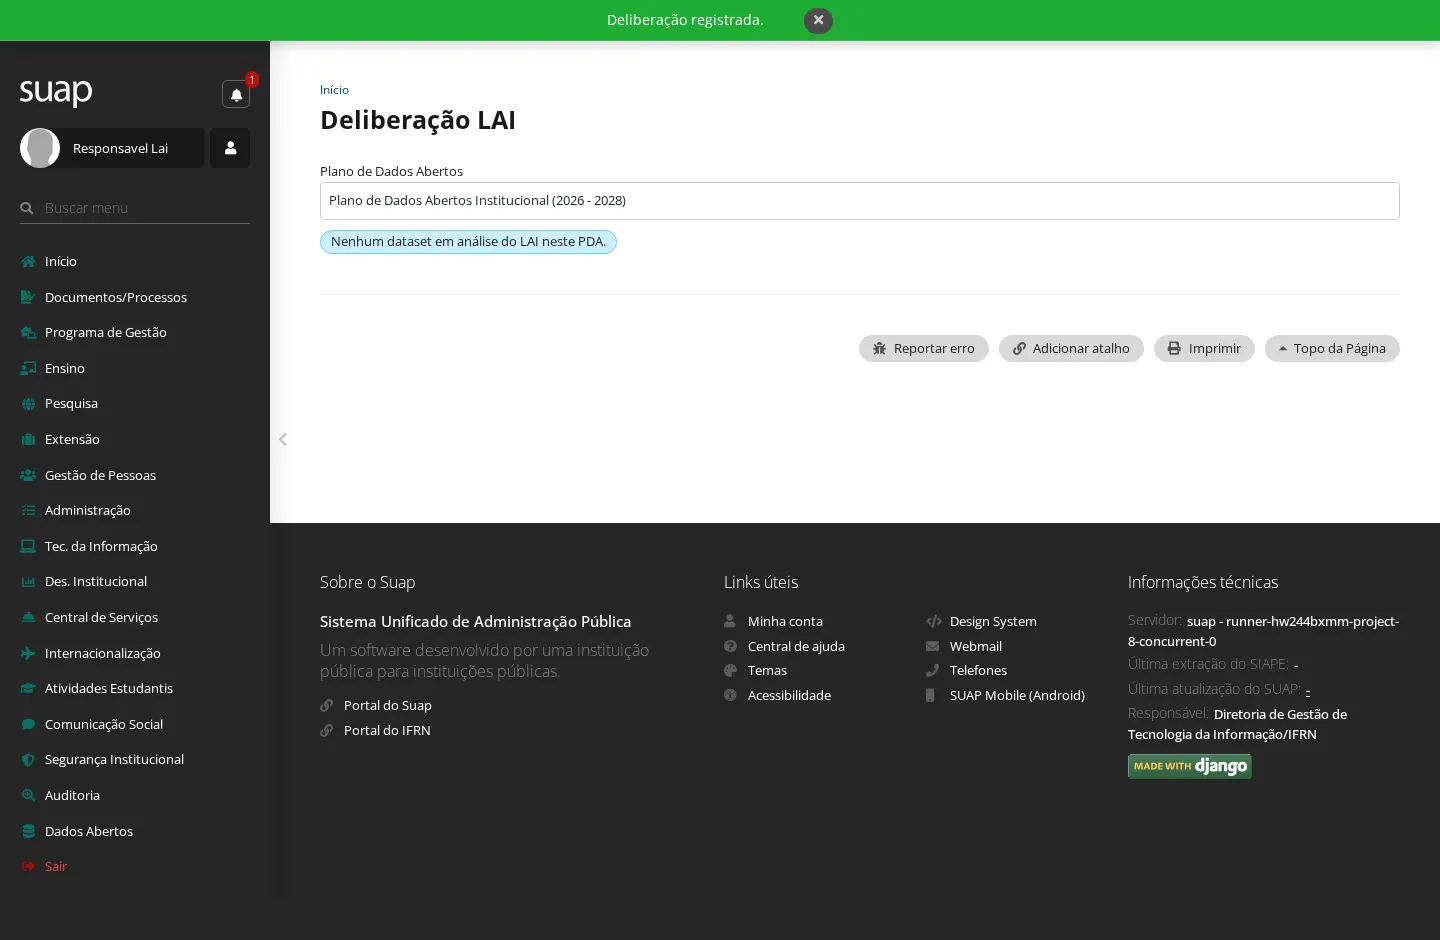Open the Central de ajuda link

(x=796, y=646)
